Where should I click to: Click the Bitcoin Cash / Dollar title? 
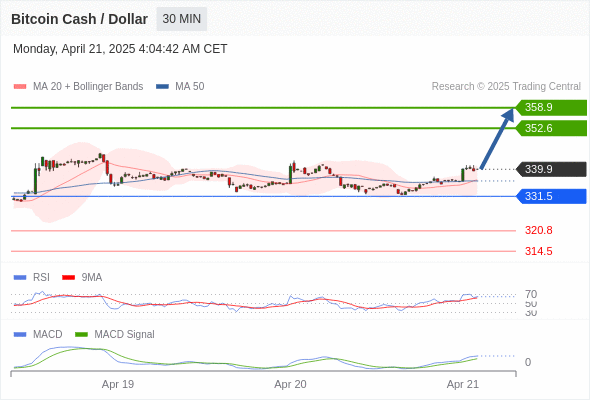(79, 19)
